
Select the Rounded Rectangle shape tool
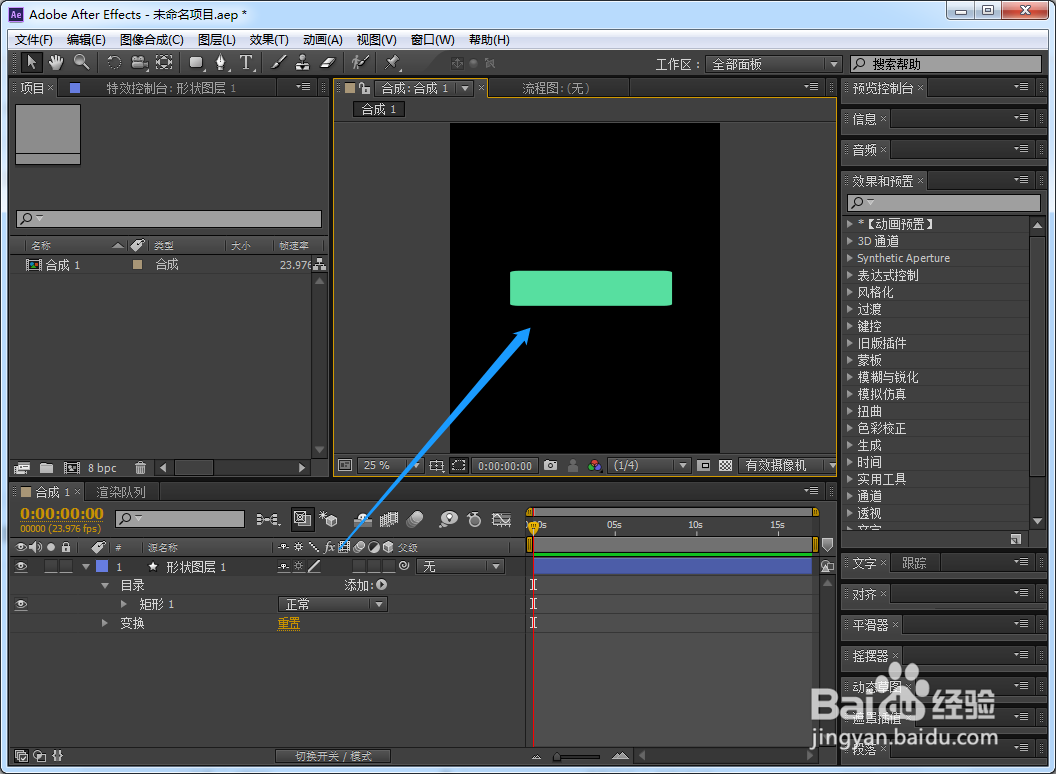[x=196, y=63]
